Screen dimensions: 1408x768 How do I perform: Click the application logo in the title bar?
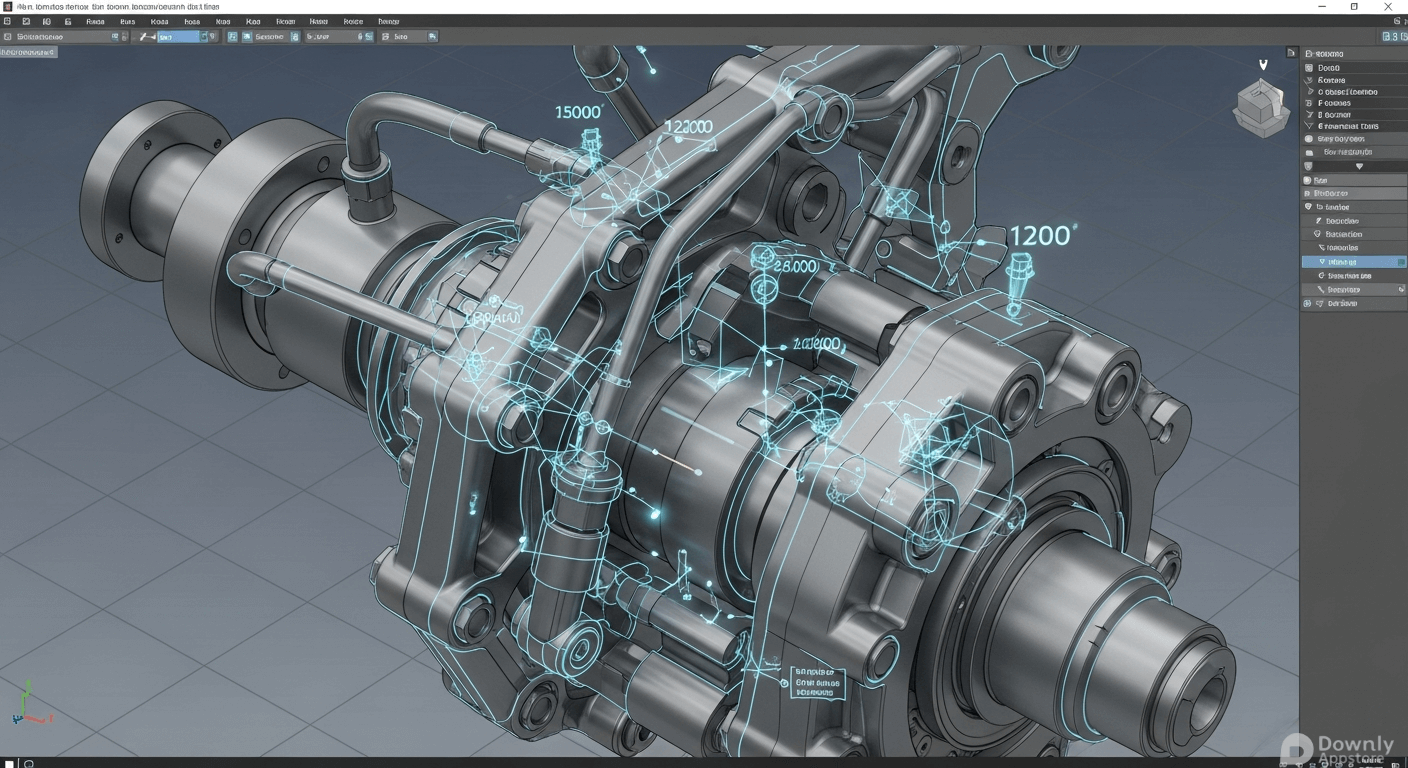point(8,6)
